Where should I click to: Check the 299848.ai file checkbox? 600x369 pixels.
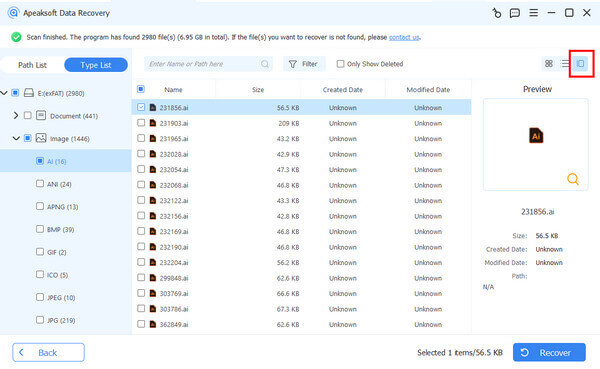[141, 277]
